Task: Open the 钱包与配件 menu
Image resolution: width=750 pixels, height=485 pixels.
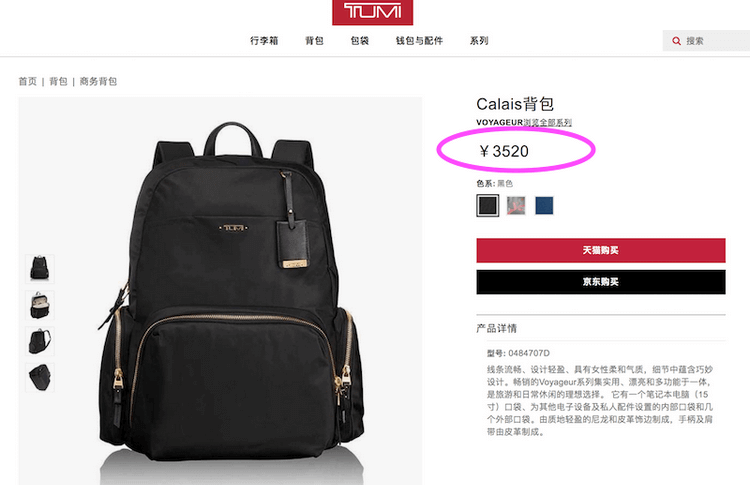Action: pos(419,41)
